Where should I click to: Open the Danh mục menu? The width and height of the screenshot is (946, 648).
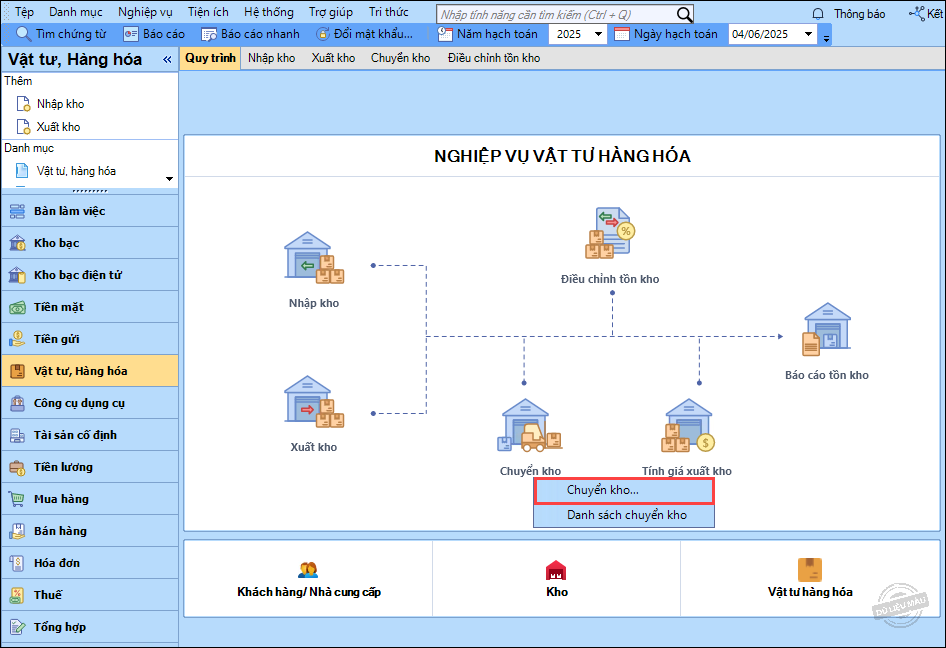click(x=75, y=12)
